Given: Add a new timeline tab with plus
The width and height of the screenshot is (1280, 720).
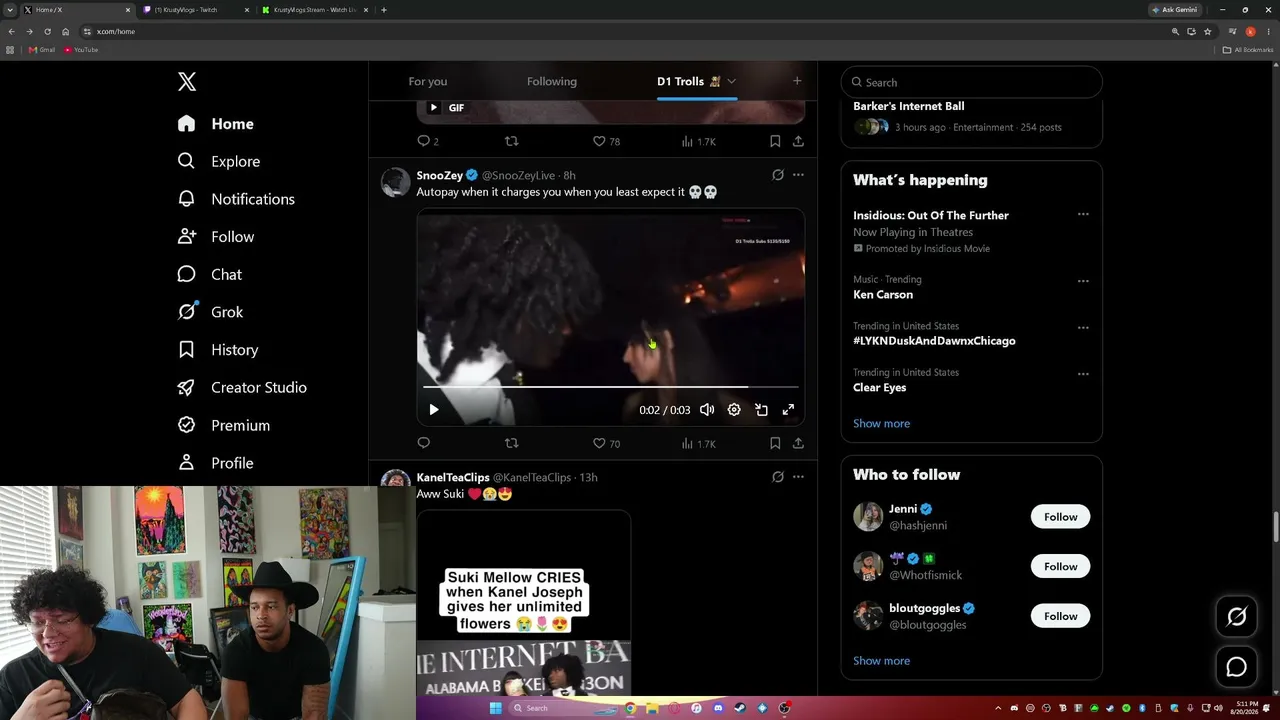Looking at the screenshot, I should [797, 81].
